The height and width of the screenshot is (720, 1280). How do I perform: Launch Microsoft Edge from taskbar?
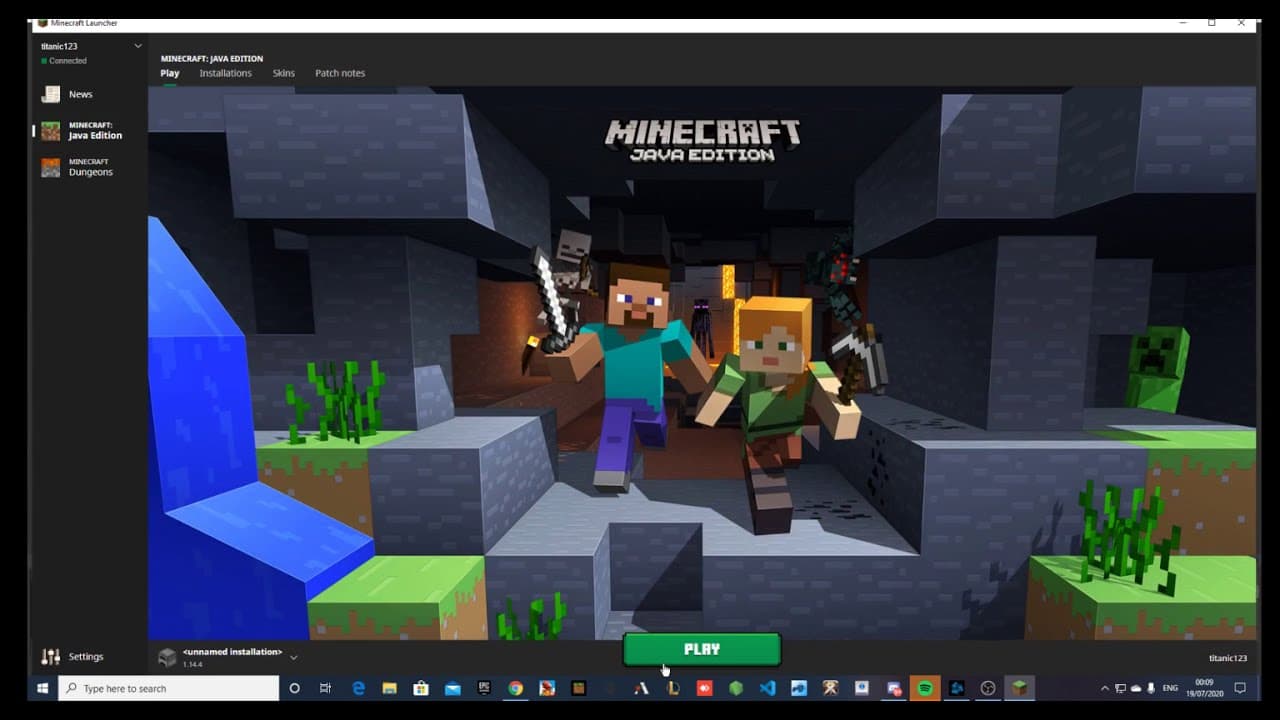coord(358,688)
